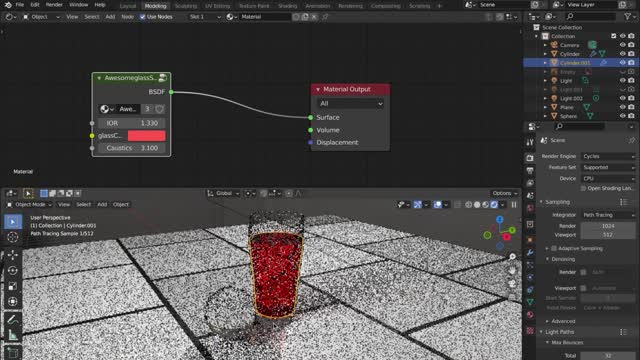Click the IOR 1.330 value slider
Image resolution: width=640 pixels, height=360 pixels.
(131, 123)
